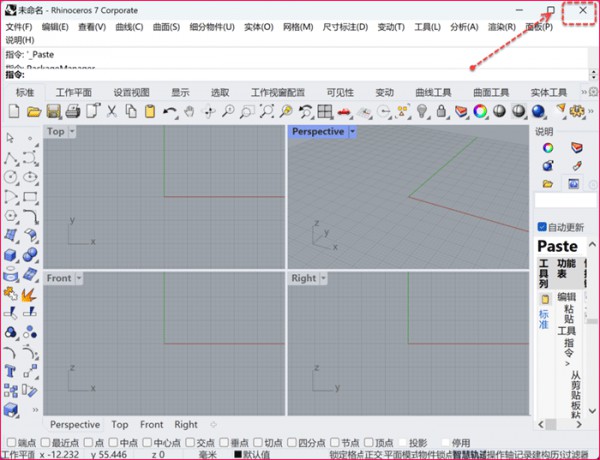This screenshot has width=600, height=460.
Task: Click the Copy icon in the toolbar
Action: (131, 111)
